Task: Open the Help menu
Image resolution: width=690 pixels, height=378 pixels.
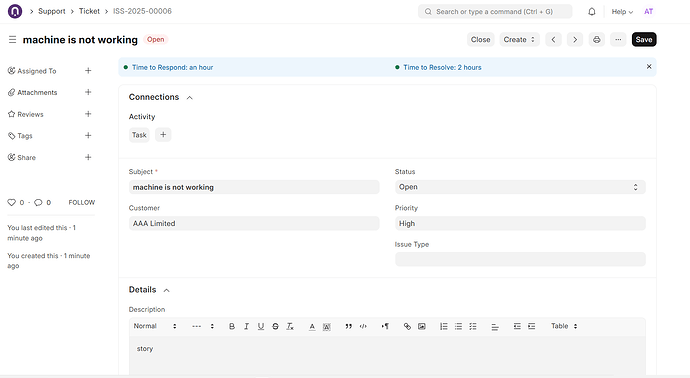Action: tap(622, 12)
